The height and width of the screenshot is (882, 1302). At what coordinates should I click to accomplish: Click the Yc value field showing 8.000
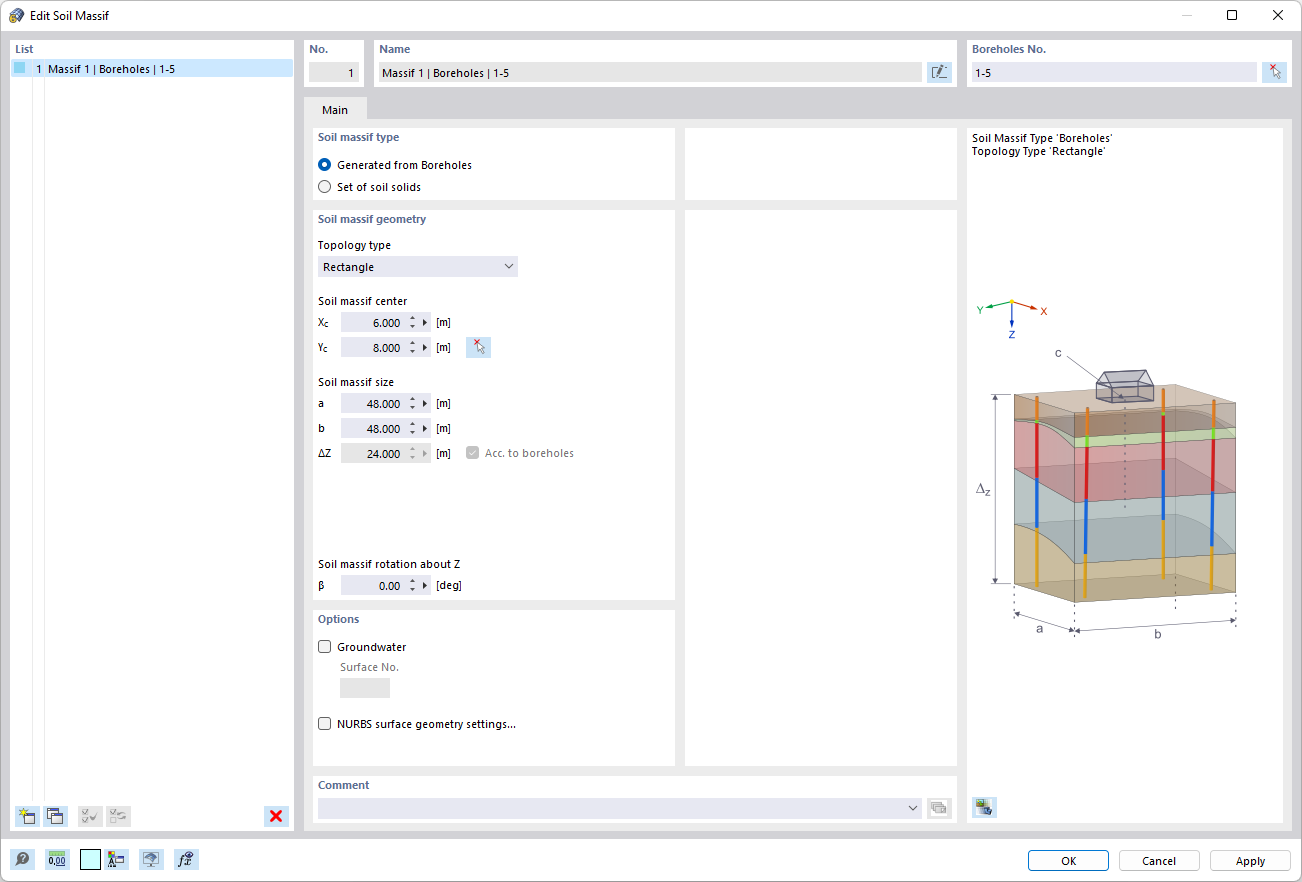372,348
